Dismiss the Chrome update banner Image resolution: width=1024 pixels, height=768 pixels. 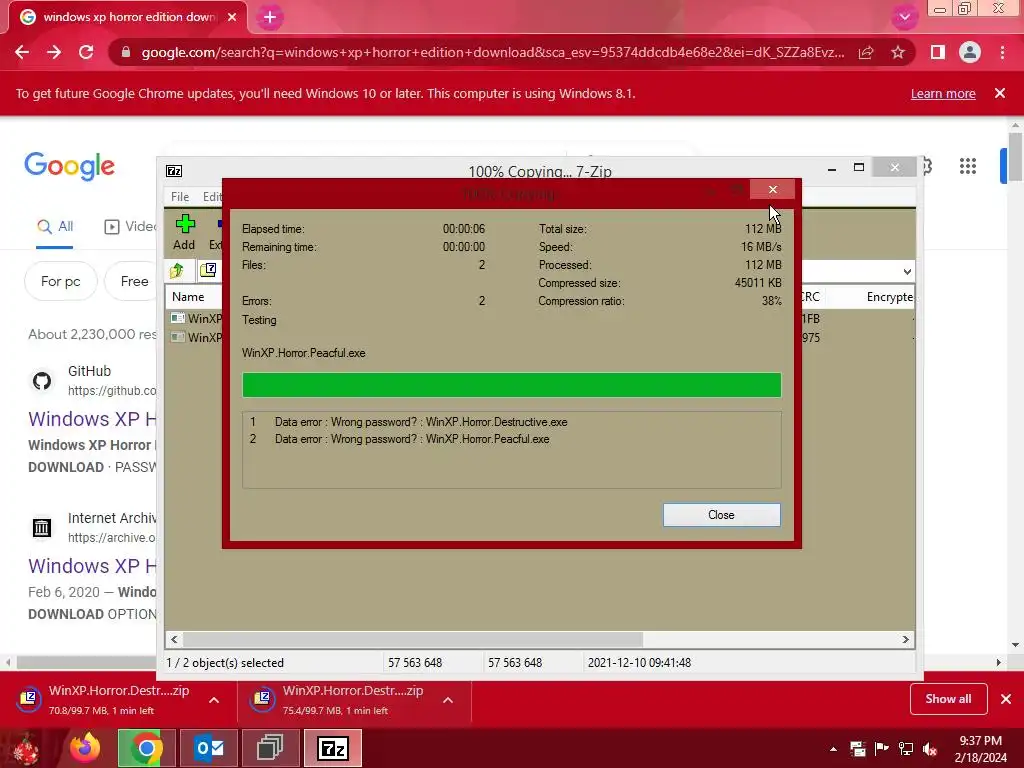click(x=1000, y=93)
